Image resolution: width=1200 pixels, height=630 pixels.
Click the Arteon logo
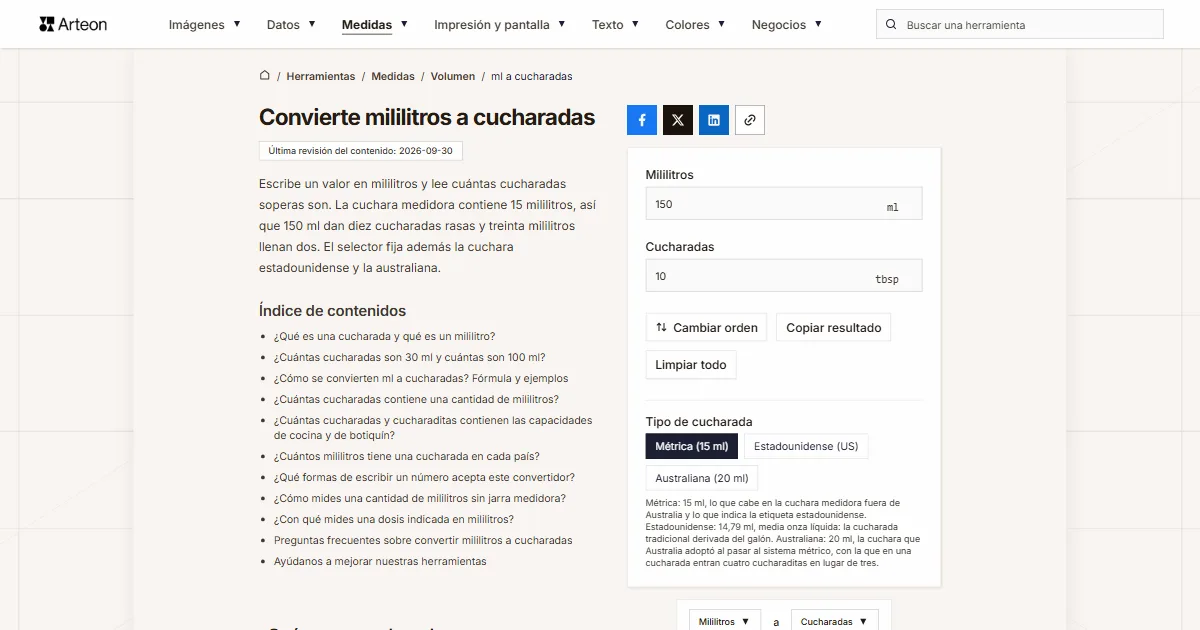73,24
